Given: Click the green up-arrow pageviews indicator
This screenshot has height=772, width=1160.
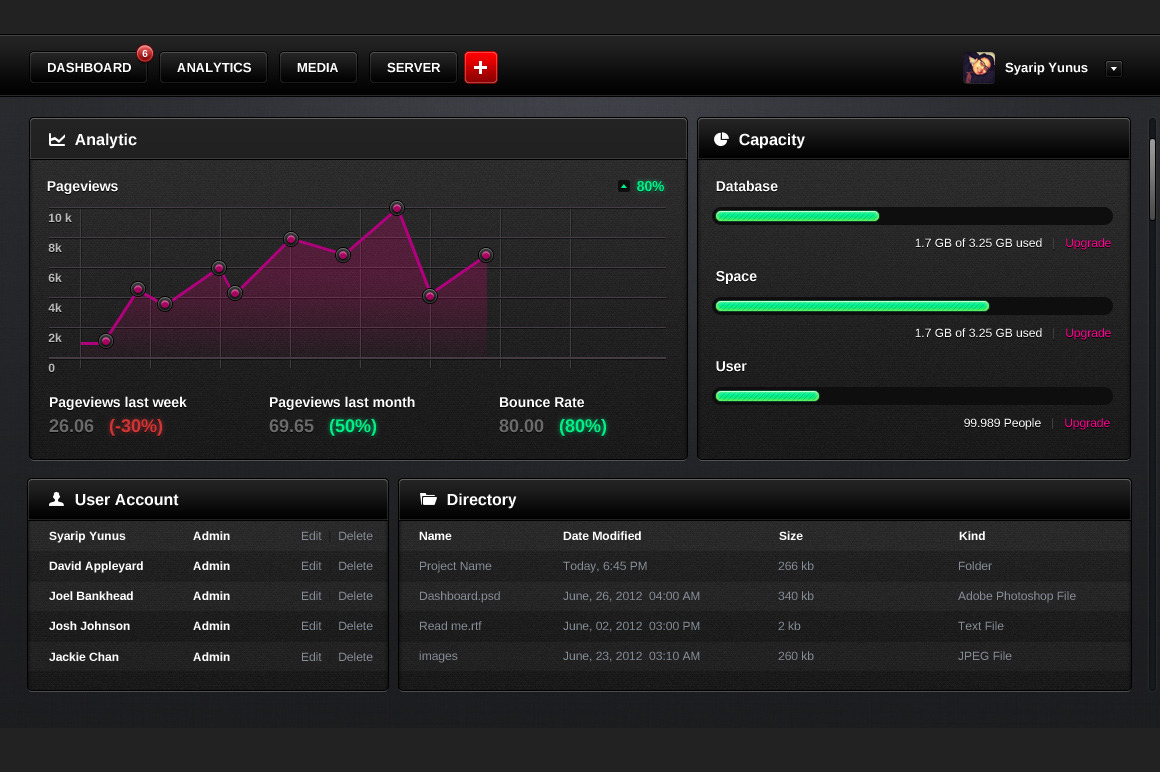Looking at the screenshot, I should [x=624, y=186].
